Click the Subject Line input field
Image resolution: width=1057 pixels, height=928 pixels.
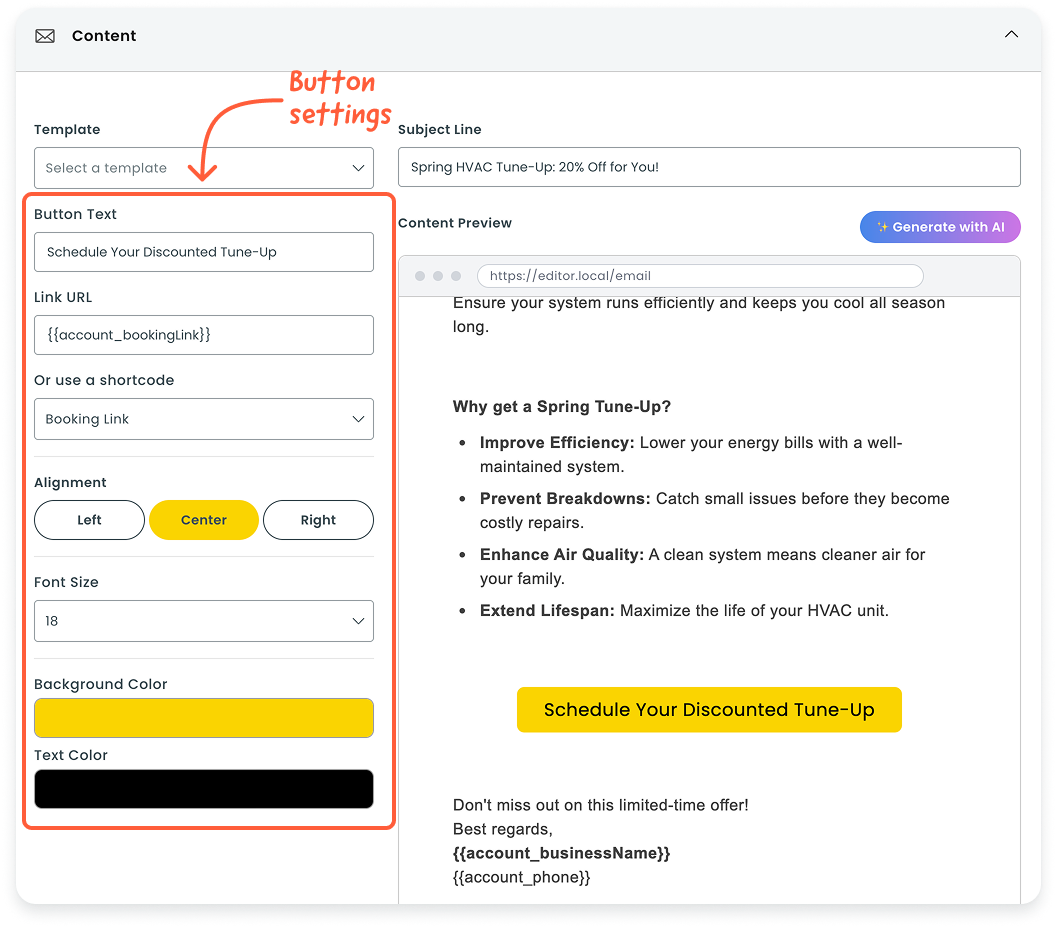[x=709, y=167]
